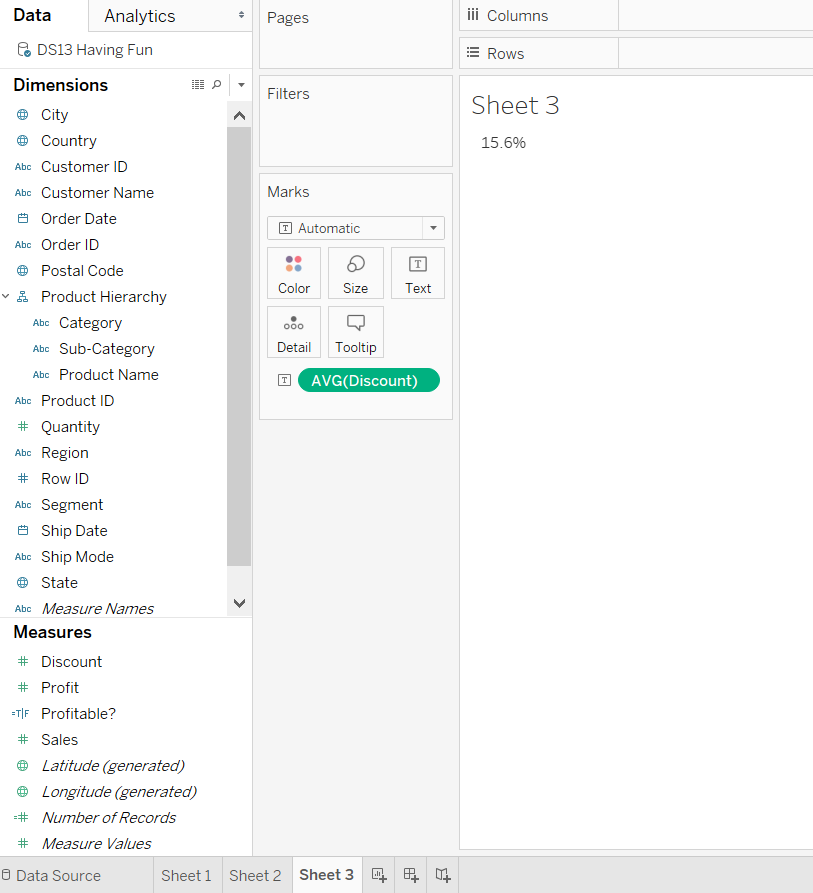Click the Analytics pane up-down arrows
Image resolution: width=813 pixels, height=893 pixels.
[241, 15]
